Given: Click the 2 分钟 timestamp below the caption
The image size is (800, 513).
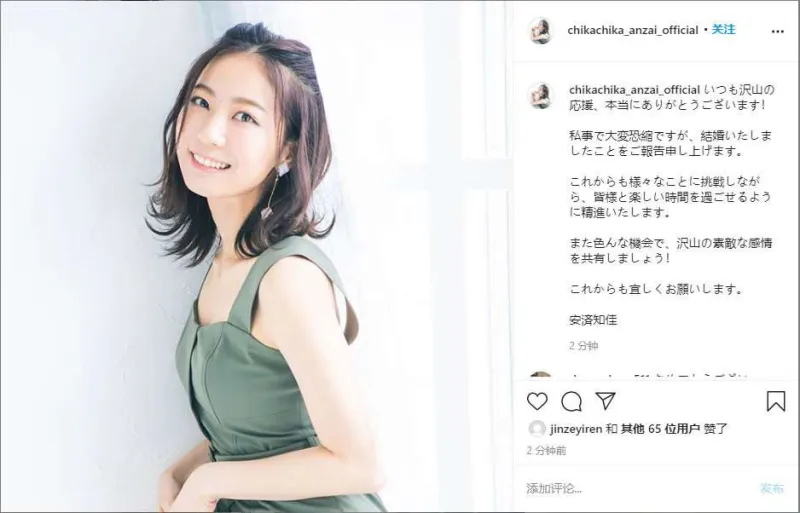Looking at the screenshot, I should click(x=584, y=346).
